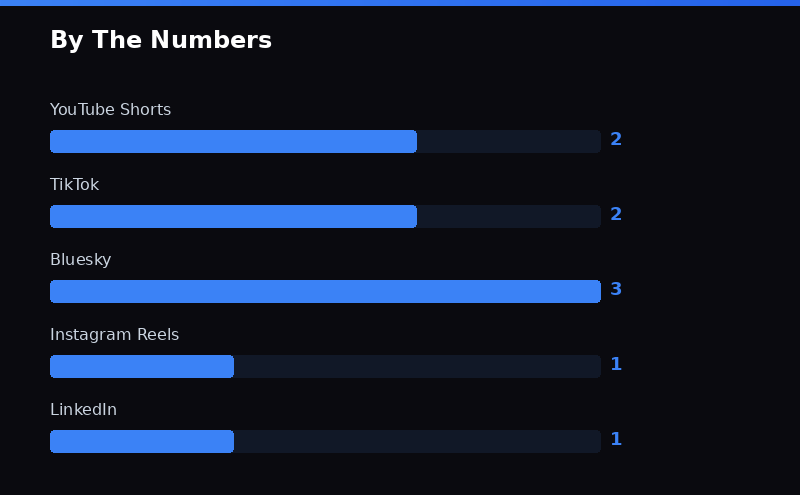Image resolution: width=800 pixels, height=495 pixels.
Task: Click the full Bluesky progress bar
Action: (x=325, y=291)
